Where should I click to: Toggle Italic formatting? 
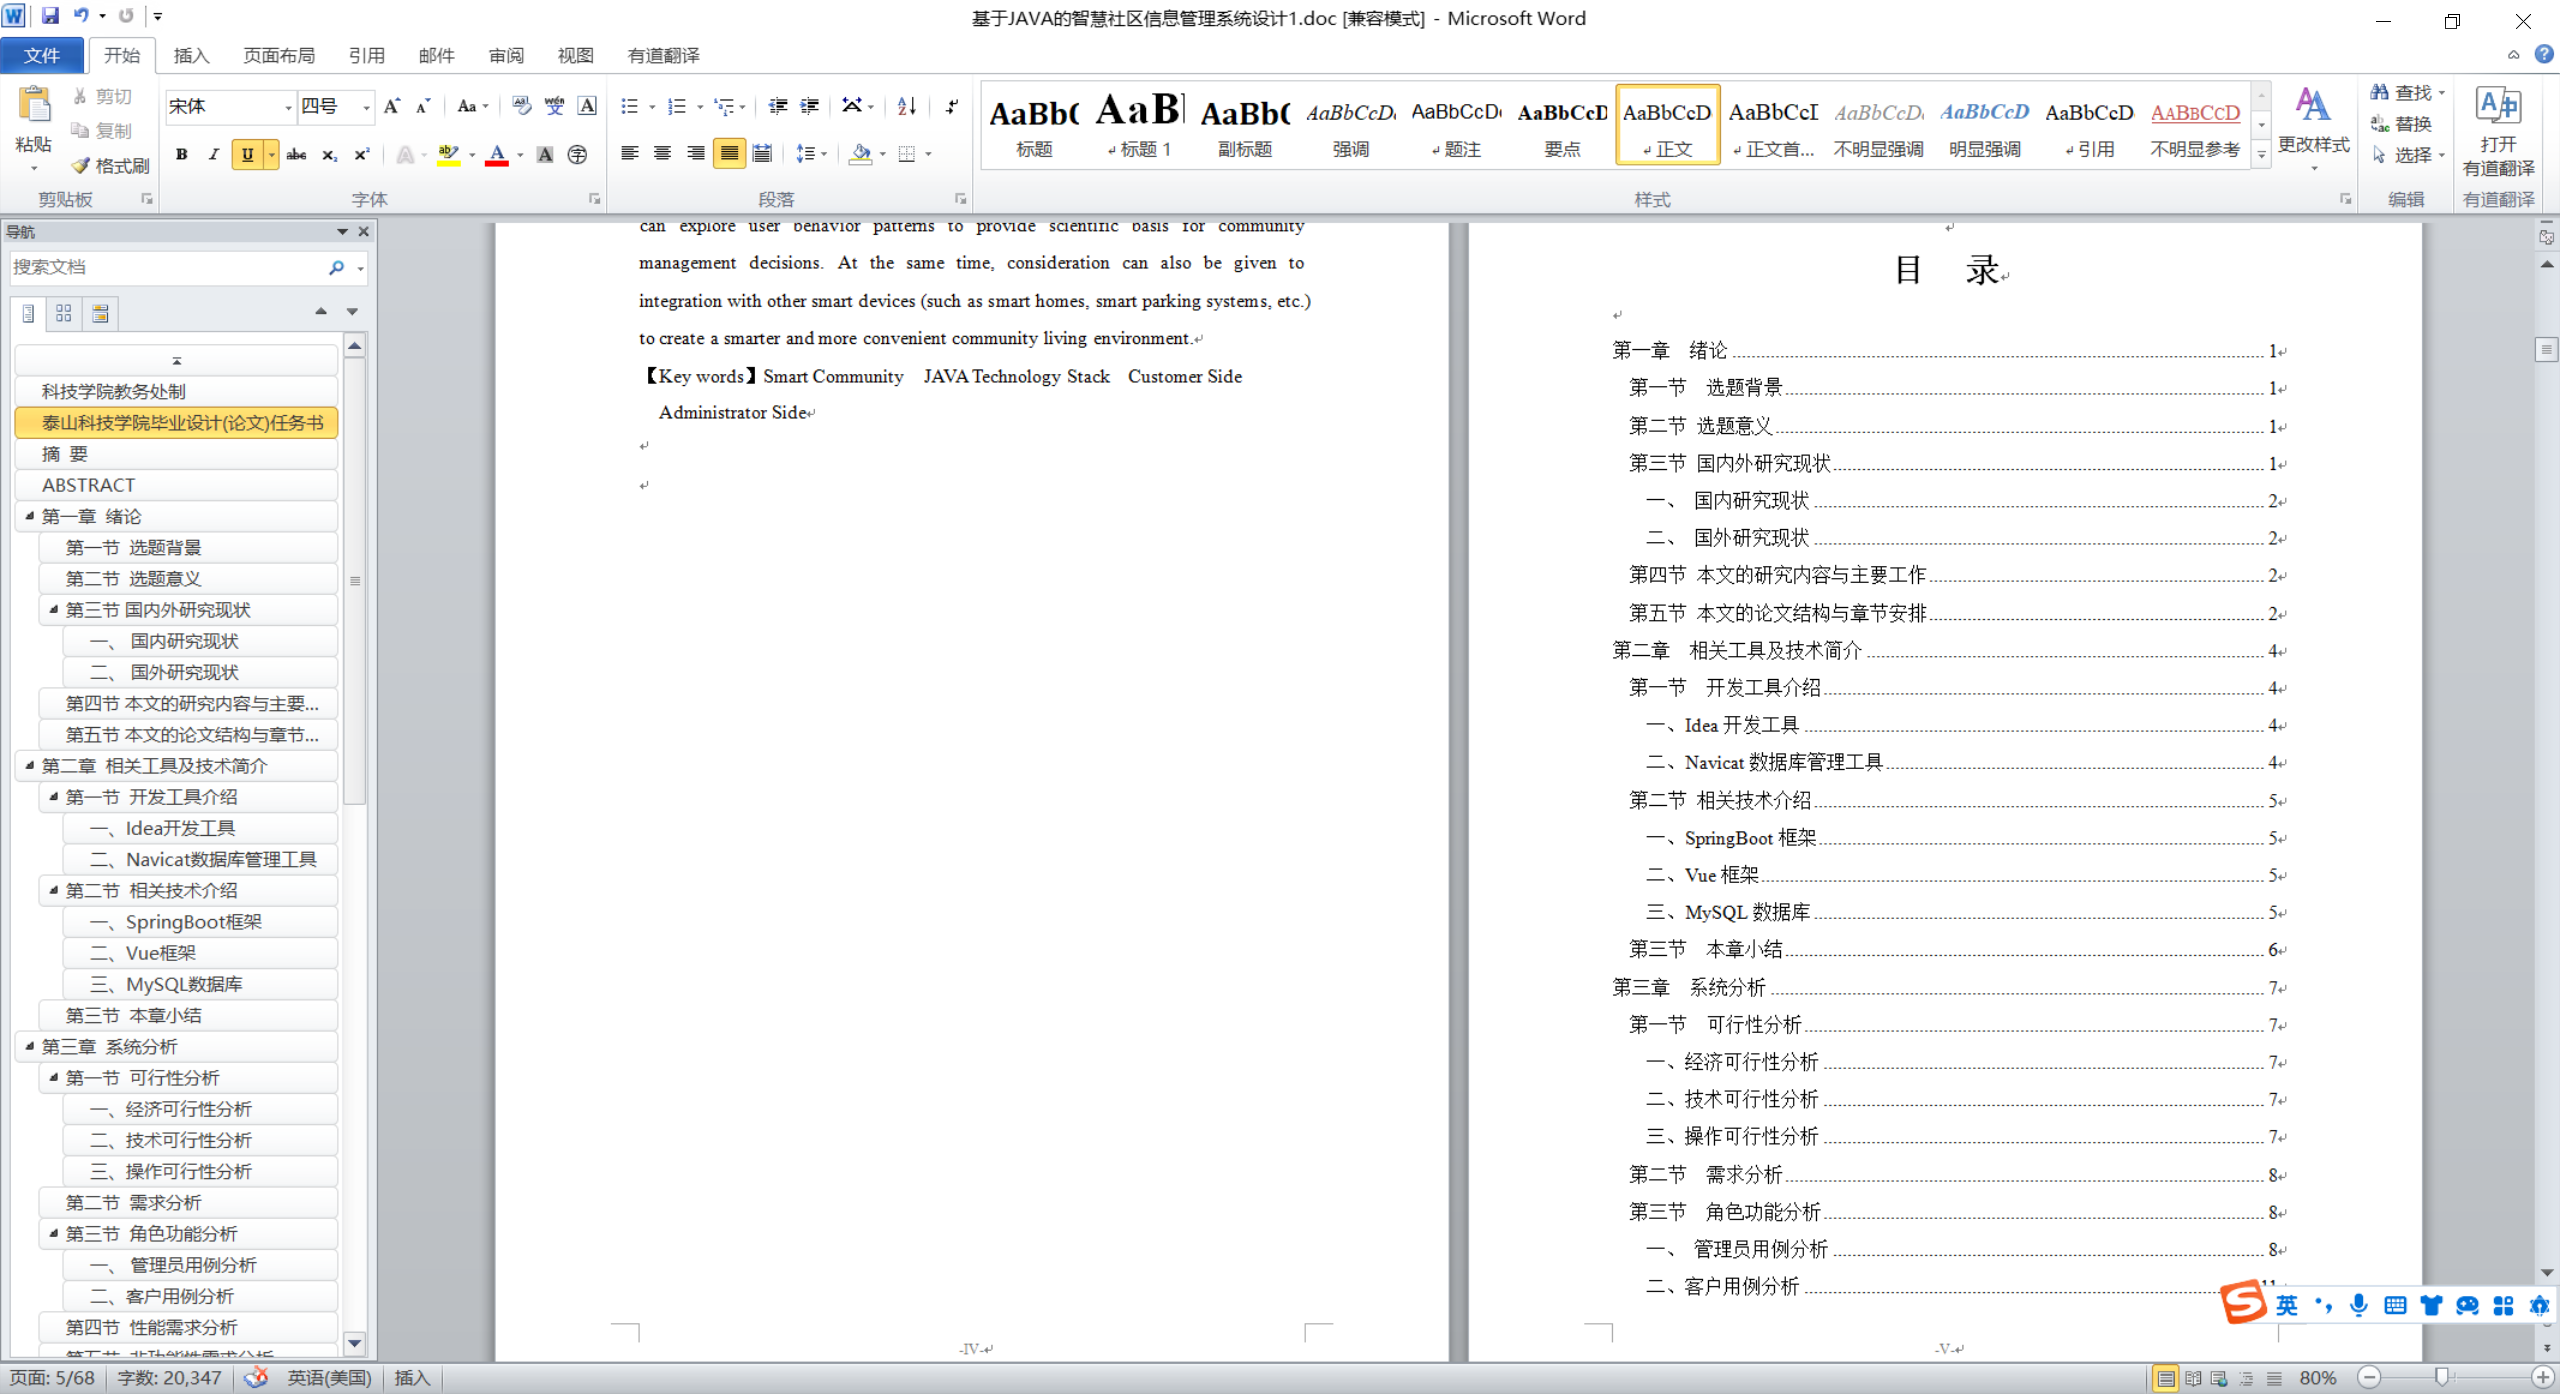coord(213,154)
